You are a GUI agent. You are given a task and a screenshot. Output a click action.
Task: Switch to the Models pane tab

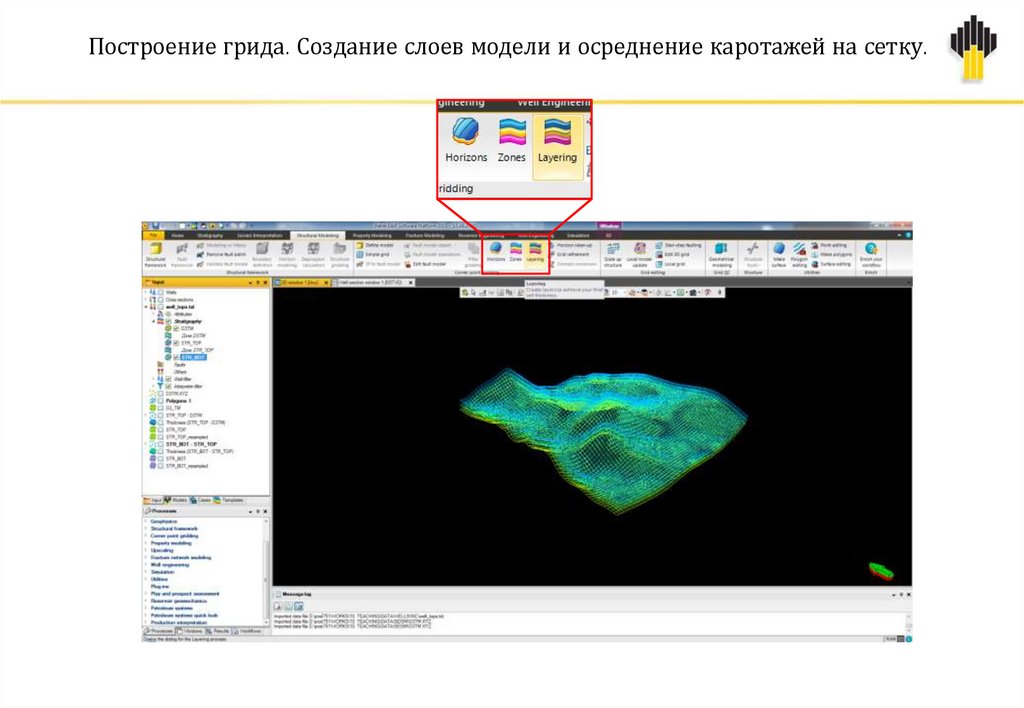pyautogui.click(x=176, y=500)
